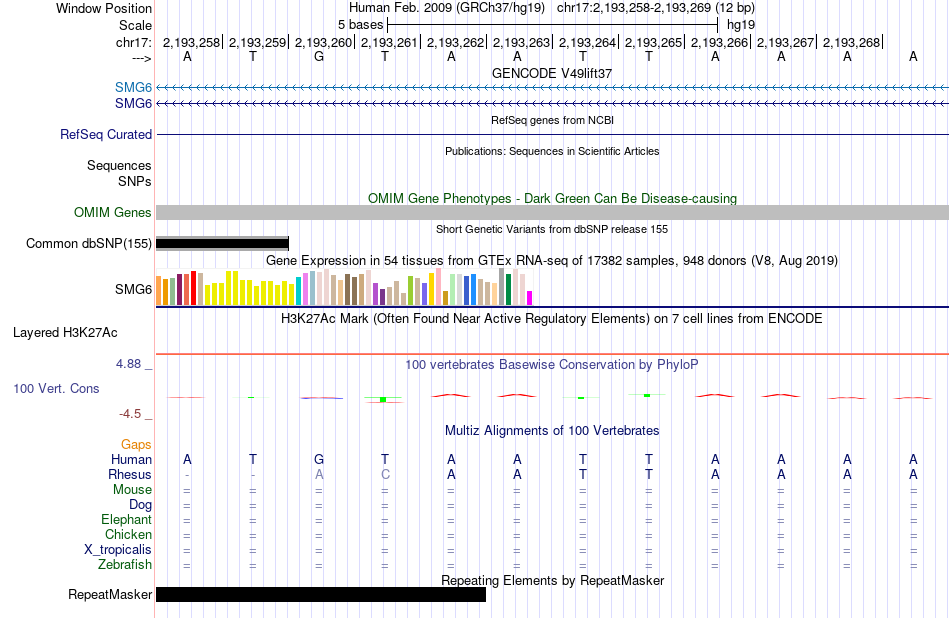Select the Elephant species row label
The image size is (950, 618).
pyautogui.click(x=126, y=519)
